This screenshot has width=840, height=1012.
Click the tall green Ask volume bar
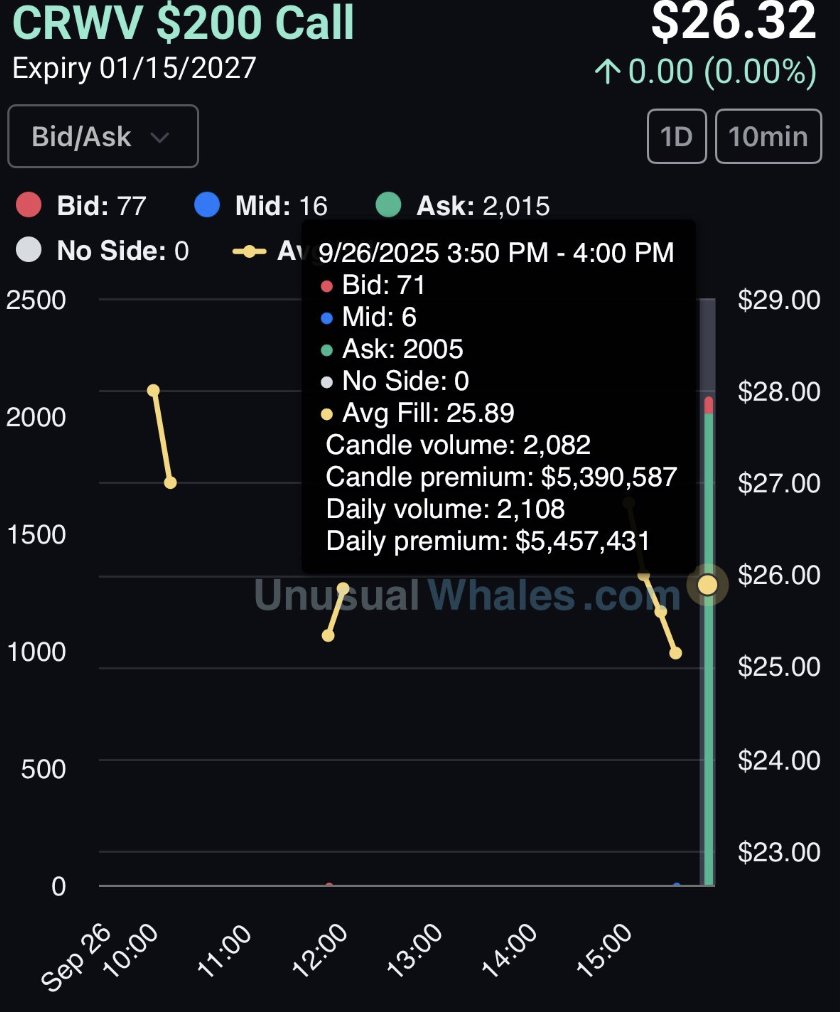(709, 650)
